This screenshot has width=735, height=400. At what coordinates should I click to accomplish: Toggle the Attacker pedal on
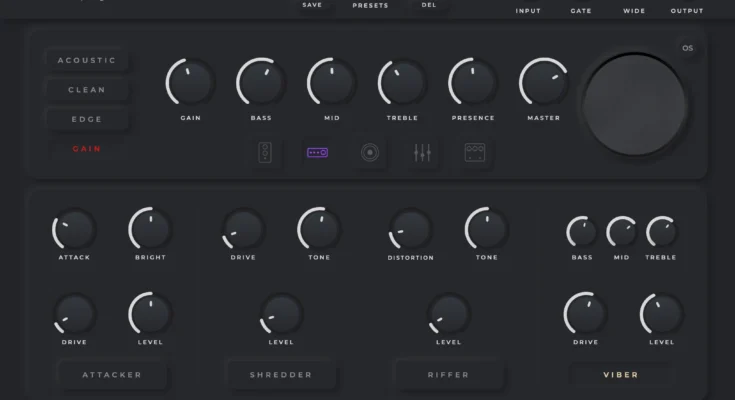[x=111, y=375]
